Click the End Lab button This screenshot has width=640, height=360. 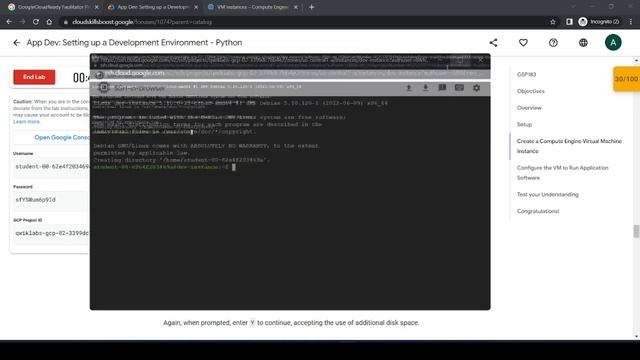[34, 77]
